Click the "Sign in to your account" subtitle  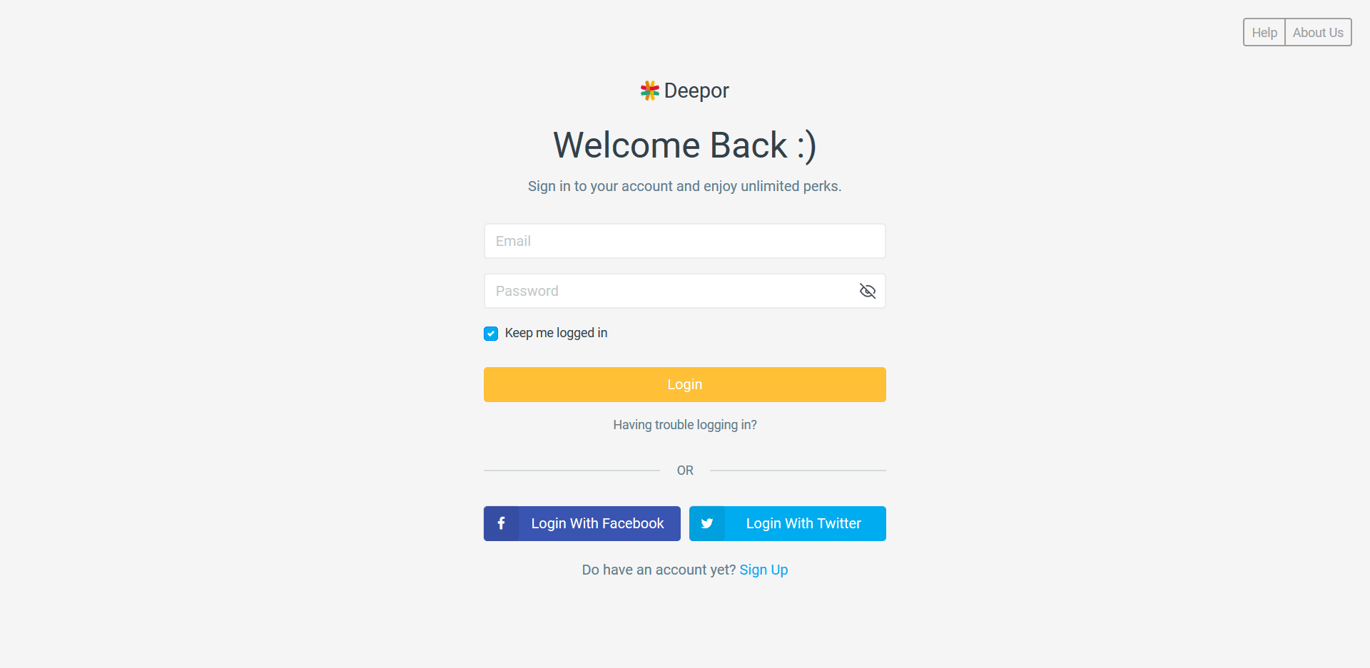pyautogui.click(x=685, y=186)
